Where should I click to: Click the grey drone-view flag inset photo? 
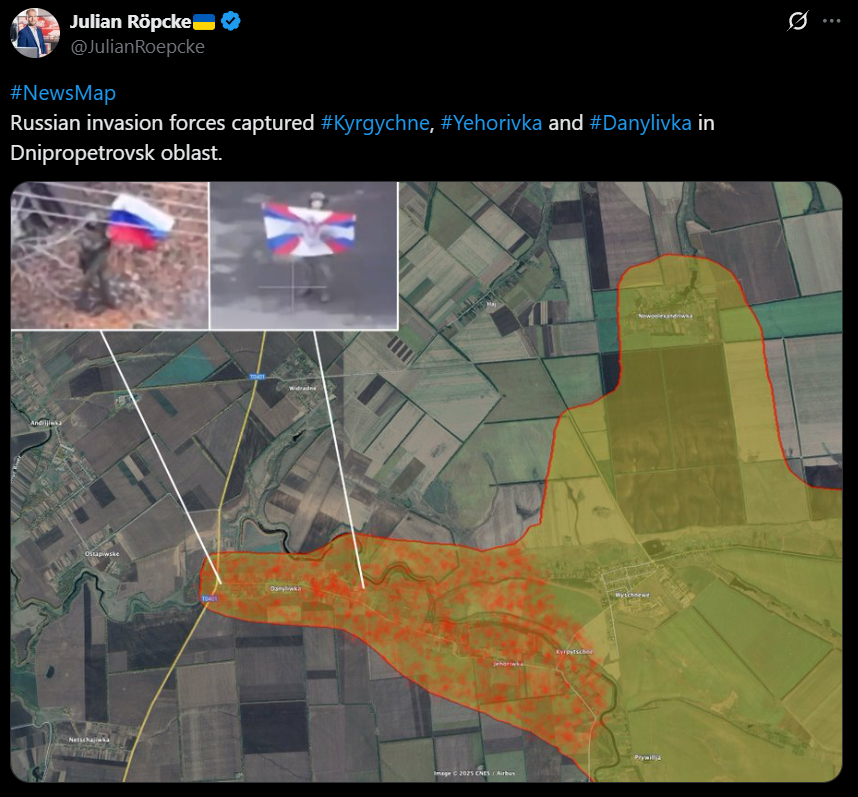point(304,255)
